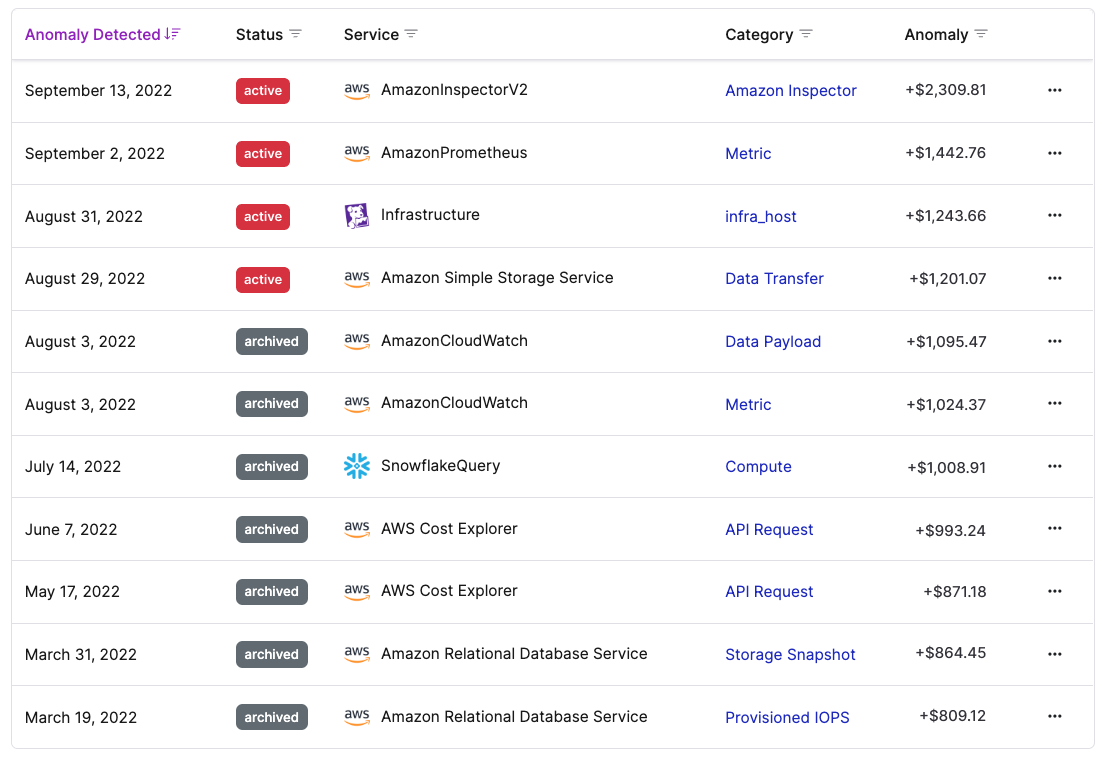
Task: Click the archived badge in the Data Payload row
Action: [x=271, y=342]
